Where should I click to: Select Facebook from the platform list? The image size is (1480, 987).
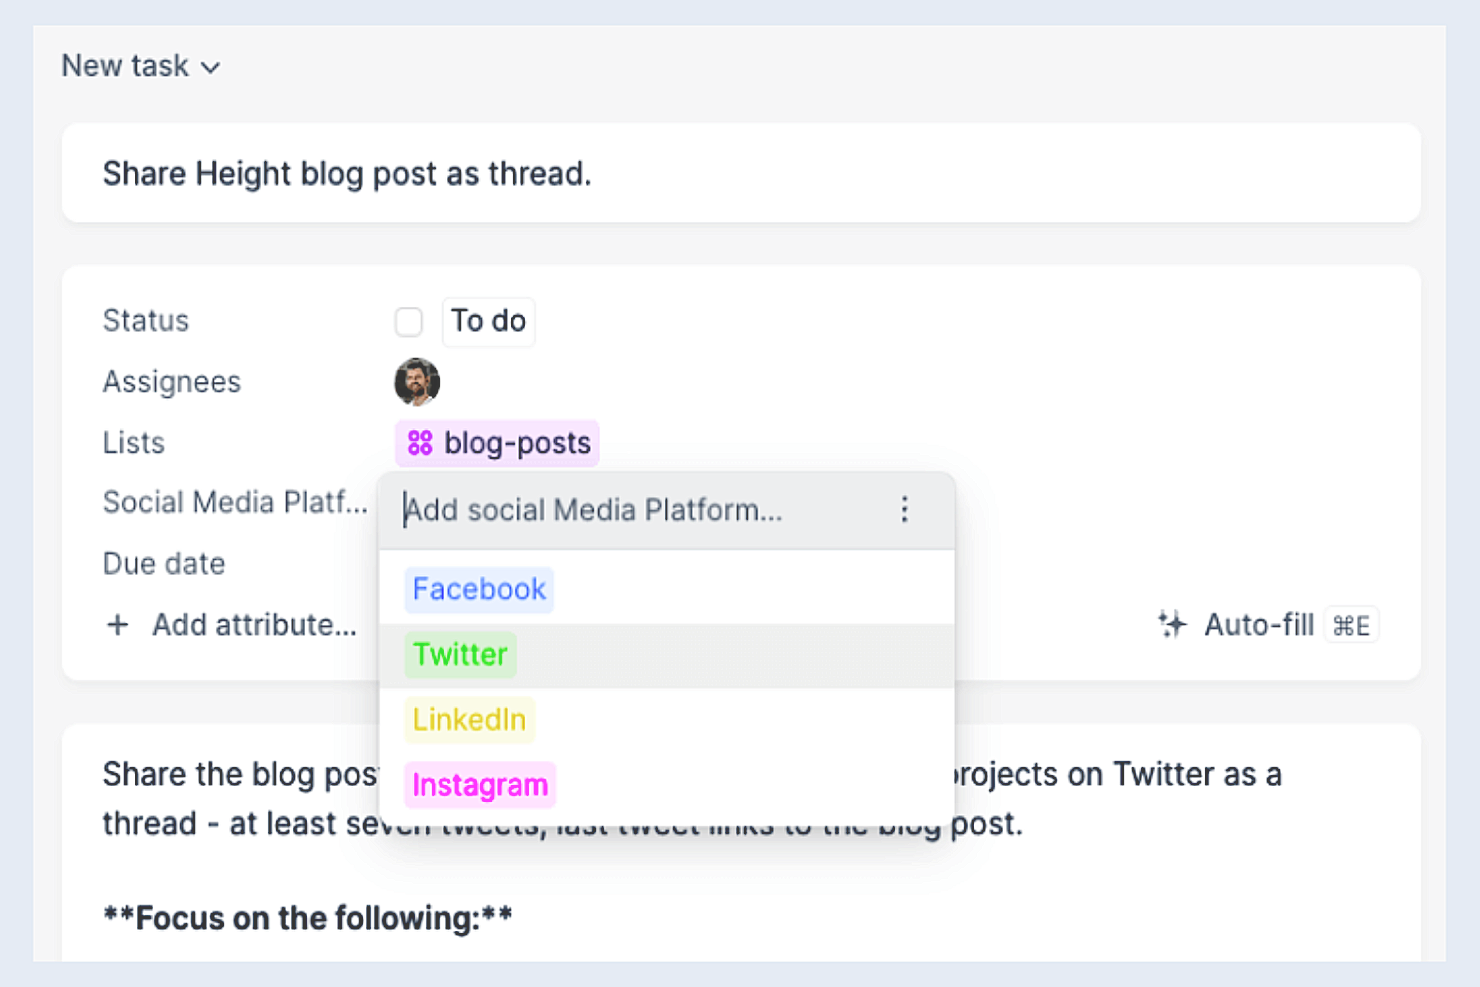[479, 589]
